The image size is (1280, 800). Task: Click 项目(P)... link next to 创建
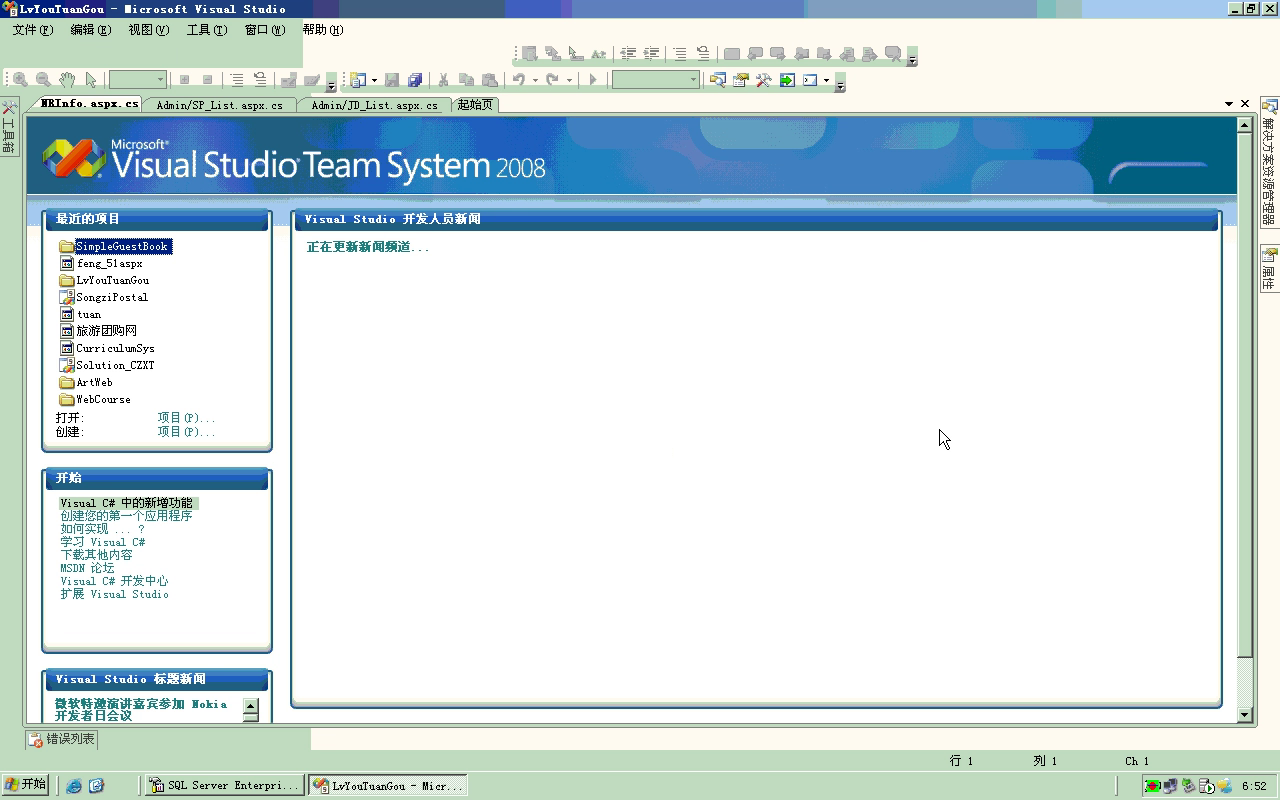[186, 432]
